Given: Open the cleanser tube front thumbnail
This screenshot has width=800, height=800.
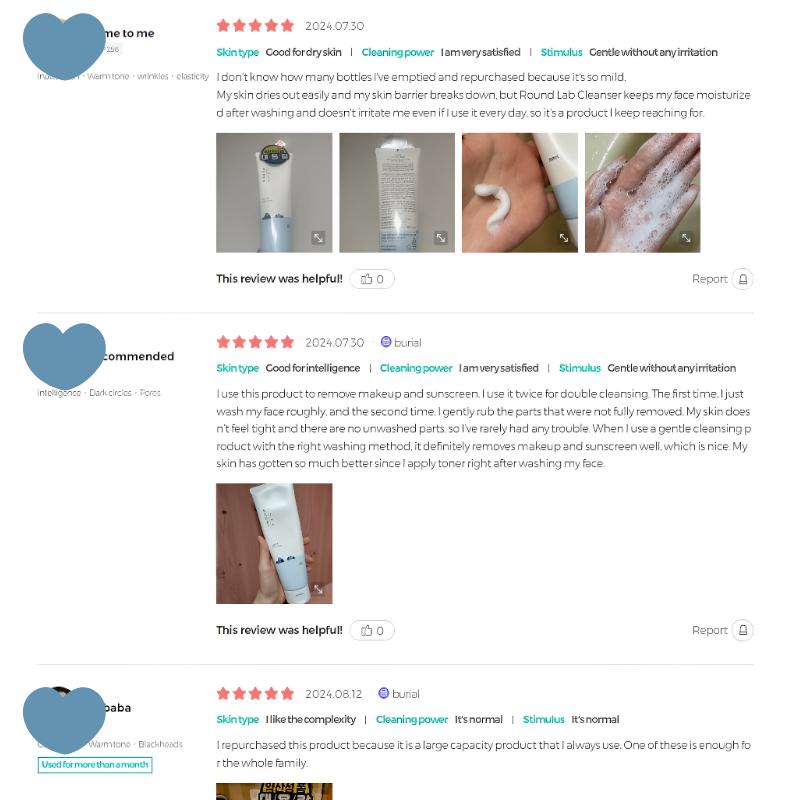Looking at the screenshot, I should click(x=274, y=193).
